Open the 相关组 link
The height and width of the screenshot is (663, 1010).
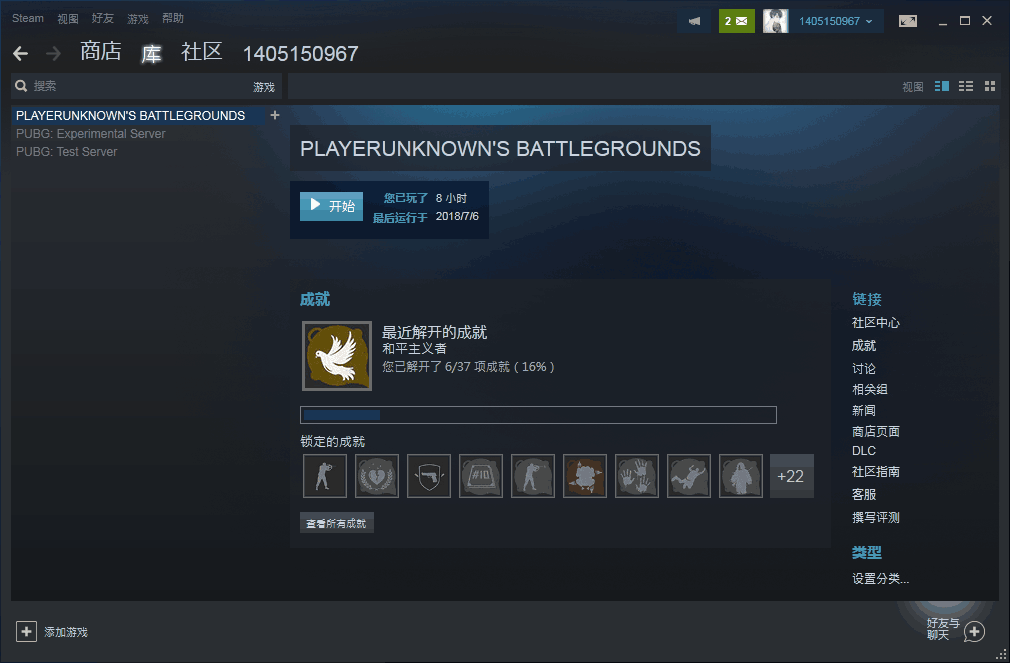870,389
